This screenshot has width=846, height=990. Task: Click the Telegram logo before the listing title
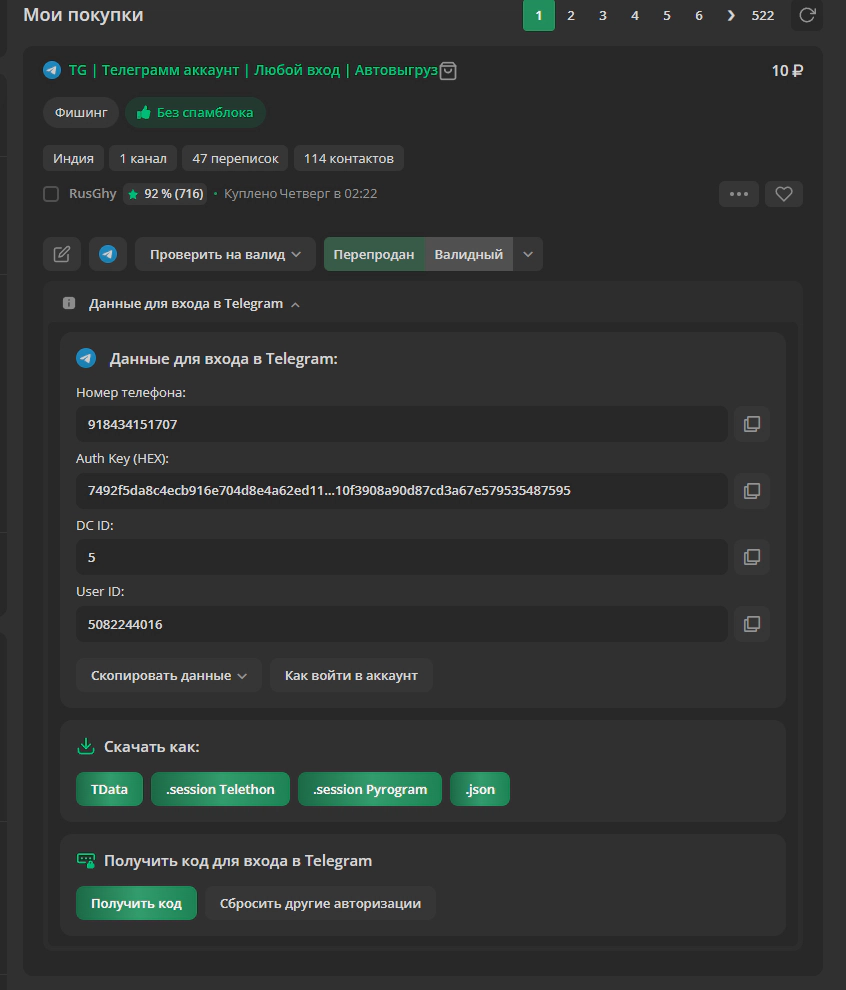[52, 70]
